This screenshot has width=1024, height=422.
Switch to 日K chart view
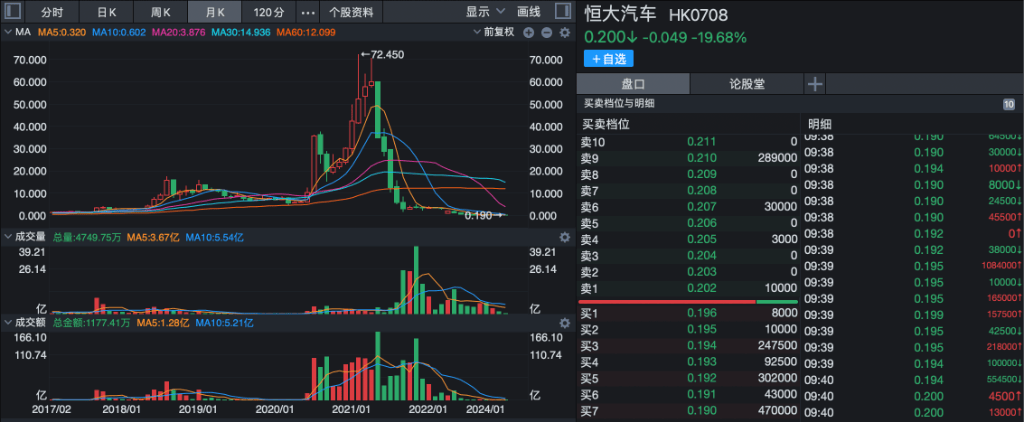coord(106,12)
